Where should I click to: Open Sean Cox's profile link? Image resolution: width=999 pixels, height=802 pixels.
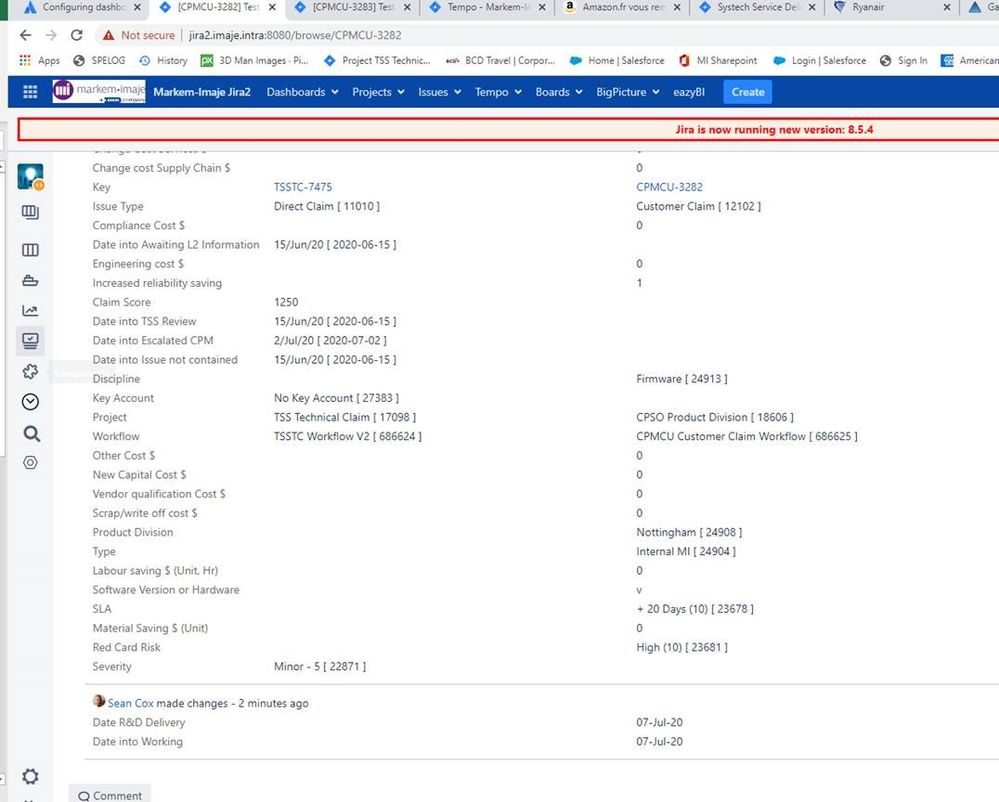[x=131, y=703]
